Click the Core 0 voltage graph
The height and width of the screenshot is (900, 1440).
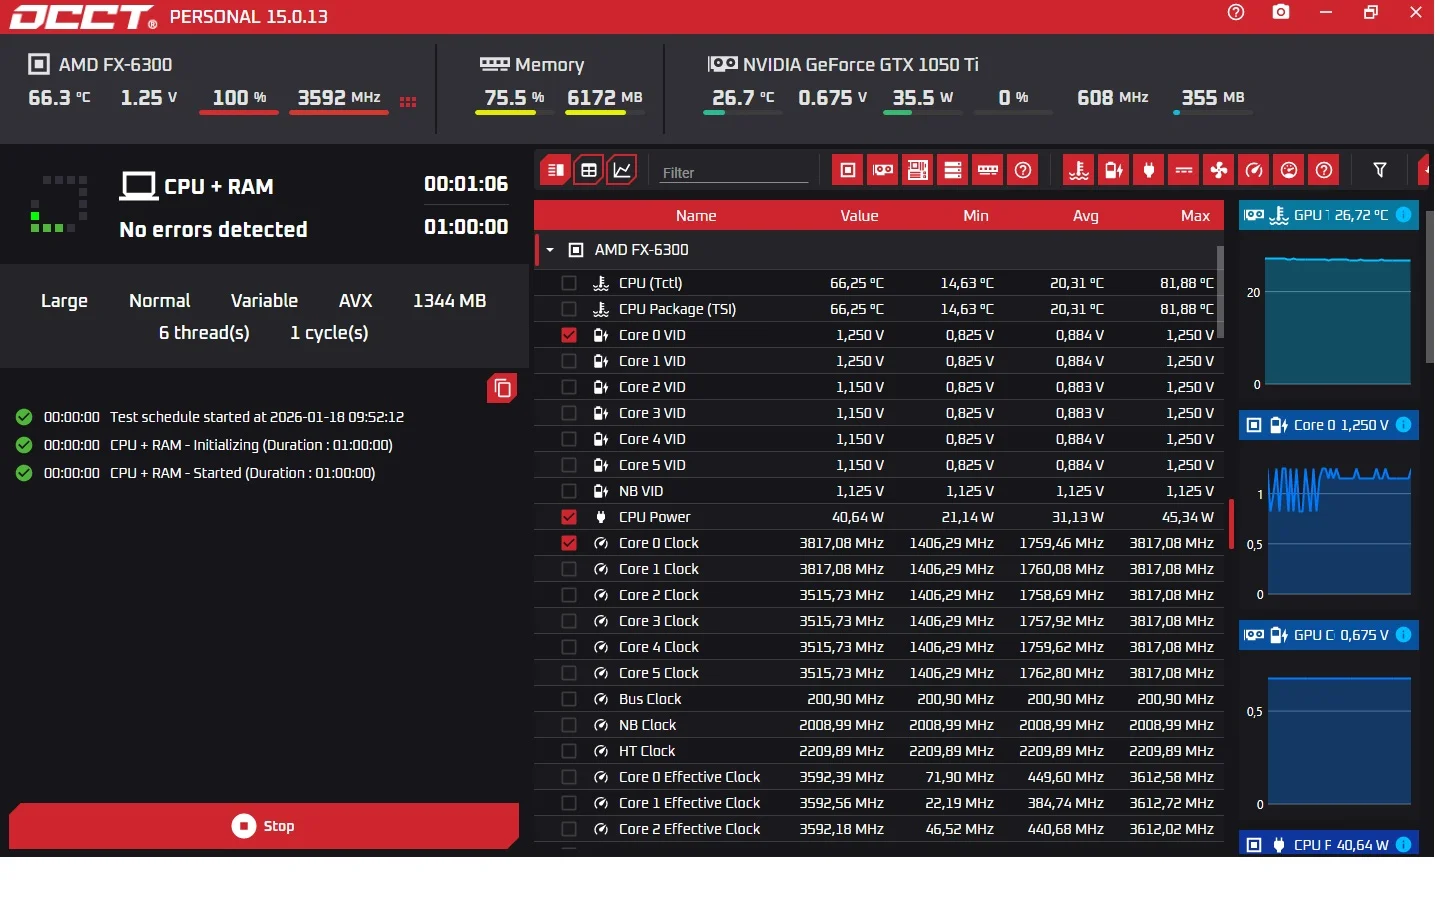[x=1338, y=530]
